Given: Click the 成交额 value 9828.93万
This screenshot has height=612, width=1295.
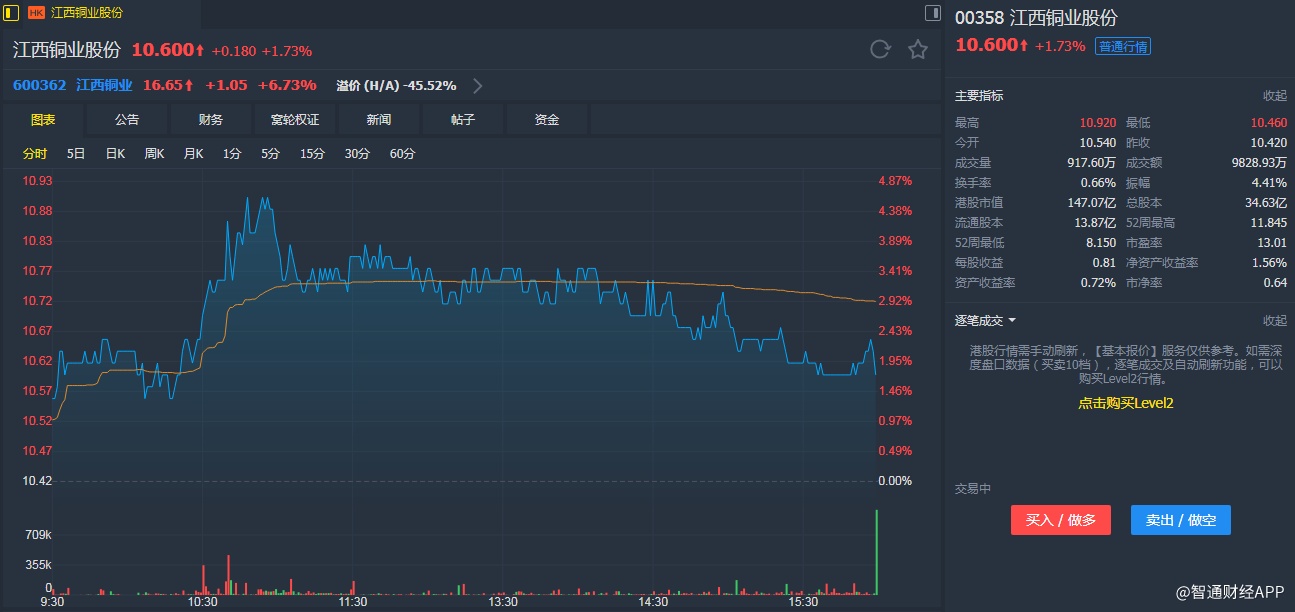Looking at the screenshot, I should pos(1260,162).
